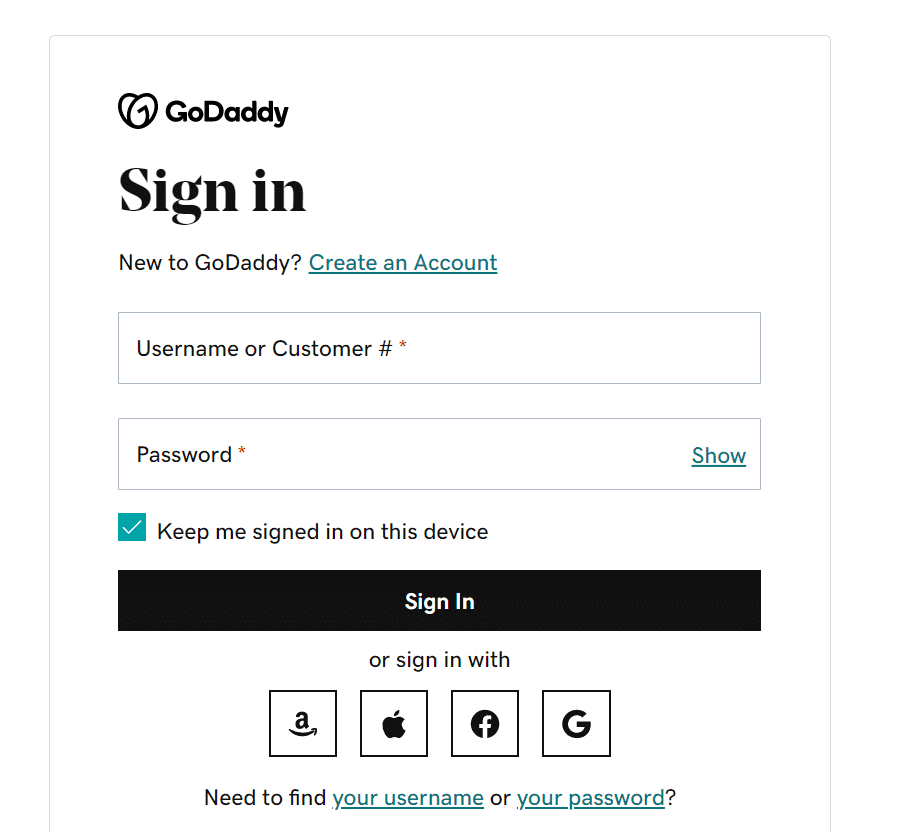Sign in with the Google icon
This screenshot has height=832, width=905.
tap(576, 723)
